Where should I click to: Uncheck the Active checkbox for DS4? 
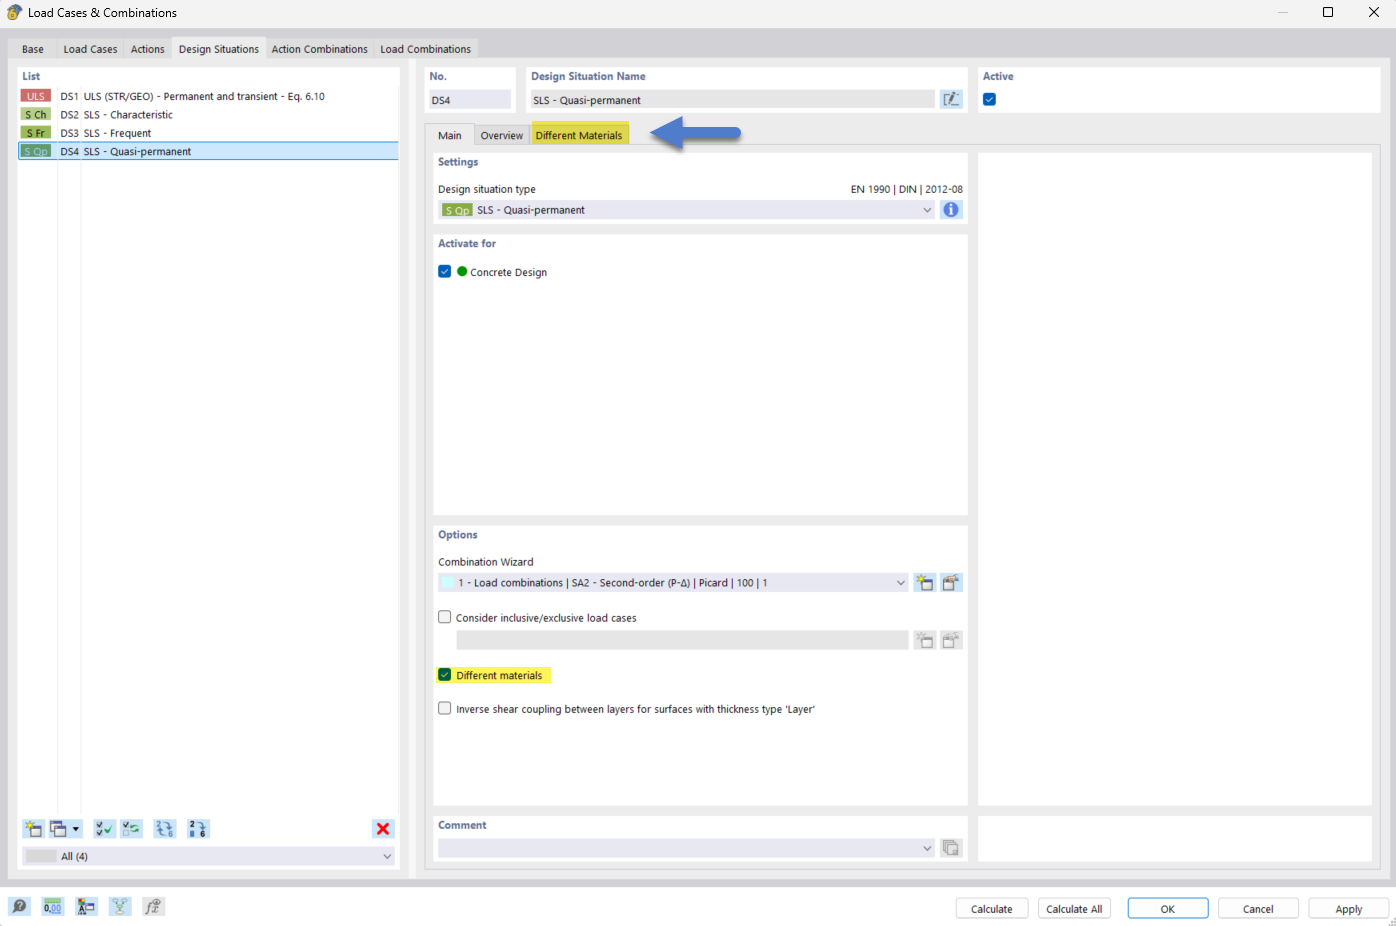tap(989, 99)
